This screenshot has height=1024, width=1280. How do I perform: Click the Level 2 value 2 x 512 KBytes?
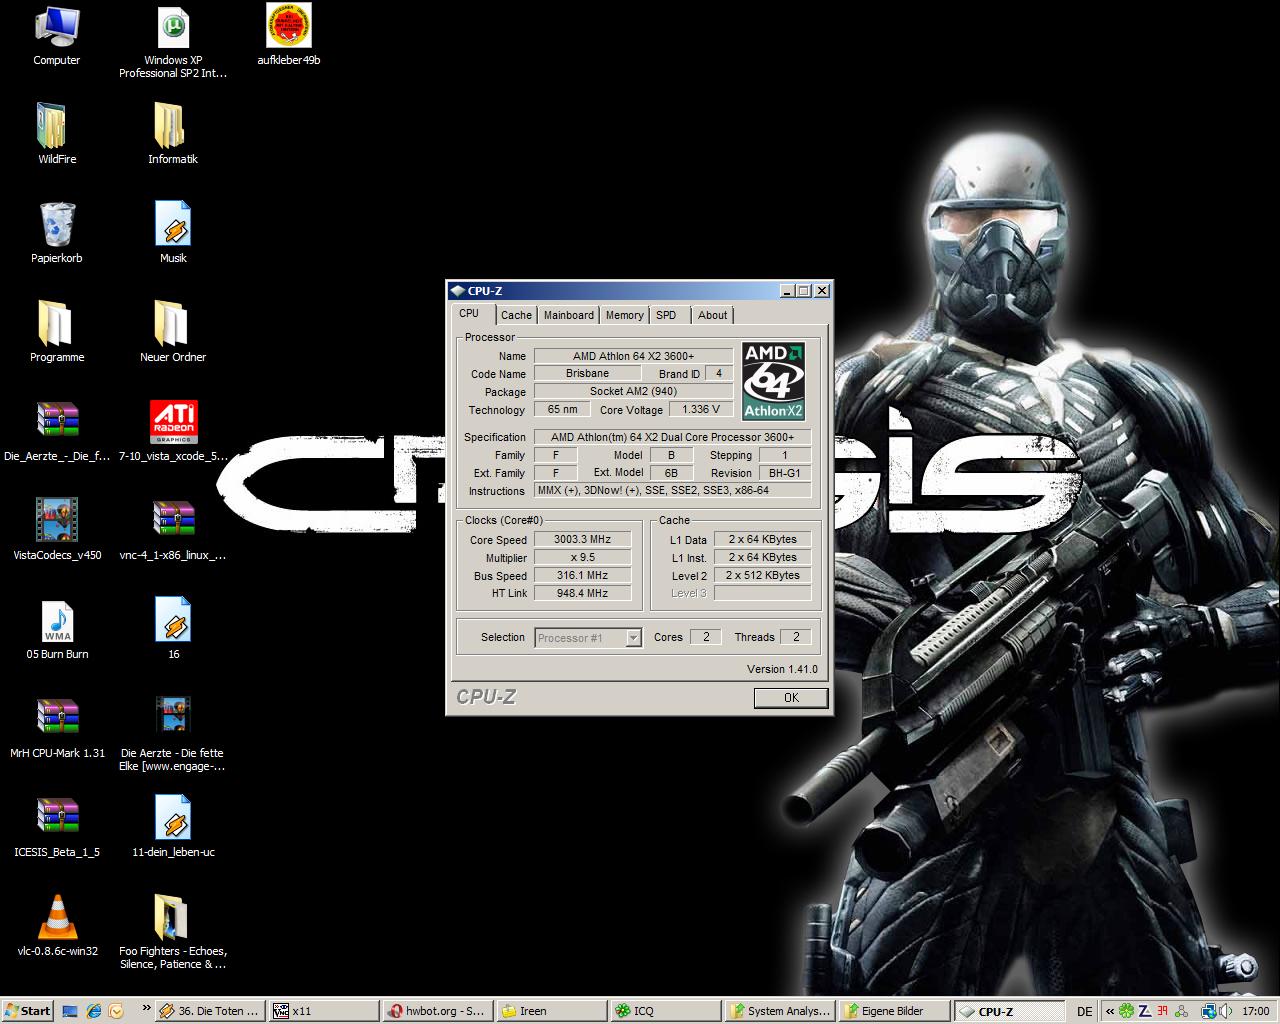[762, 575]
